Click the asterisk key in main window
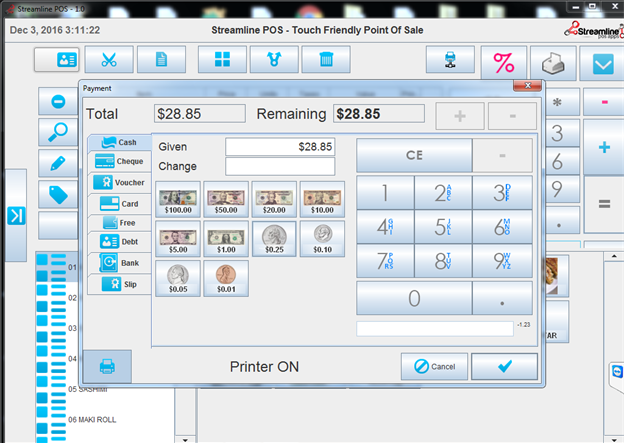 557,102
